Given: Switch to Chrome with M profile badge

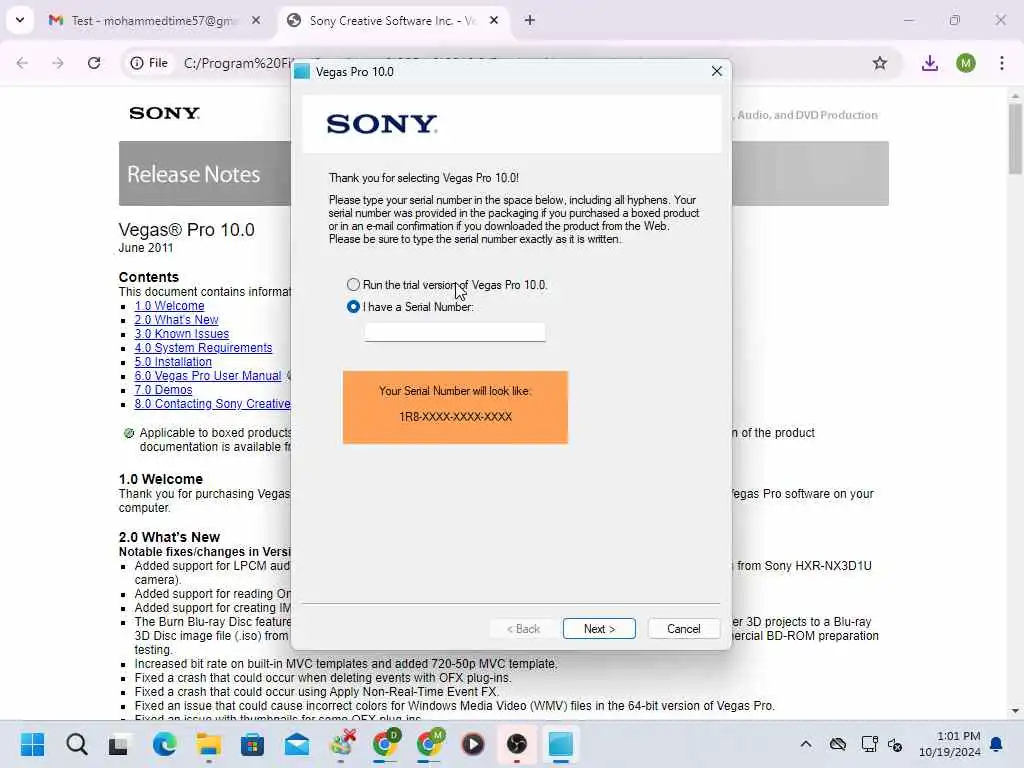Looking at the screenshot, I should click(x=430, y=744).
